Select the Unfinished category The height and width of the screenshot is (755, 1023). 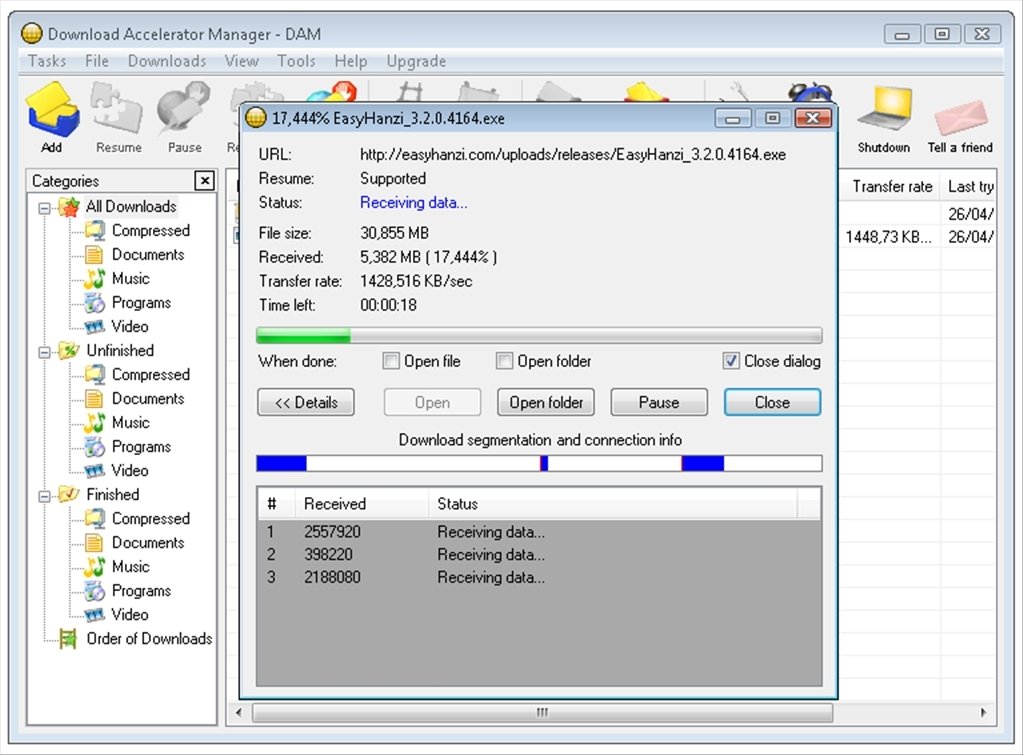(120, 350)
